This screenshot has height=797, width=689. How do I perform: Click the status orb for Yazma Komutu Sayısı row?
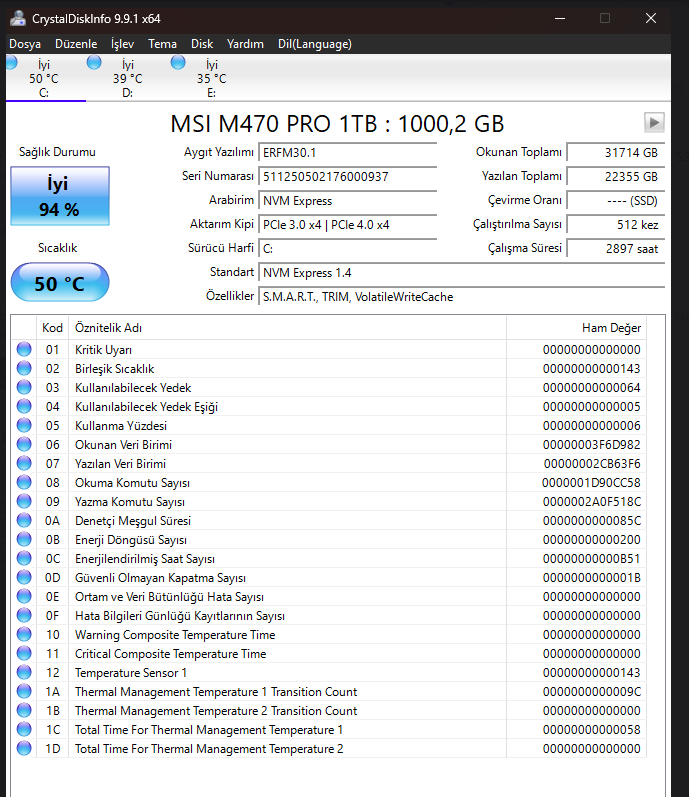click(x=24, y=501)
